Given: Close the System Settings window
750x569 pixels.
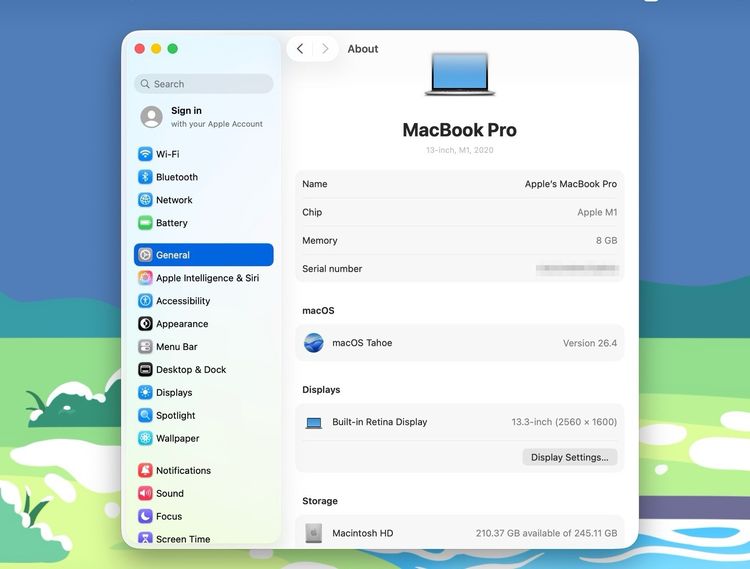Looking at the screenshot, I should [140, 49].
